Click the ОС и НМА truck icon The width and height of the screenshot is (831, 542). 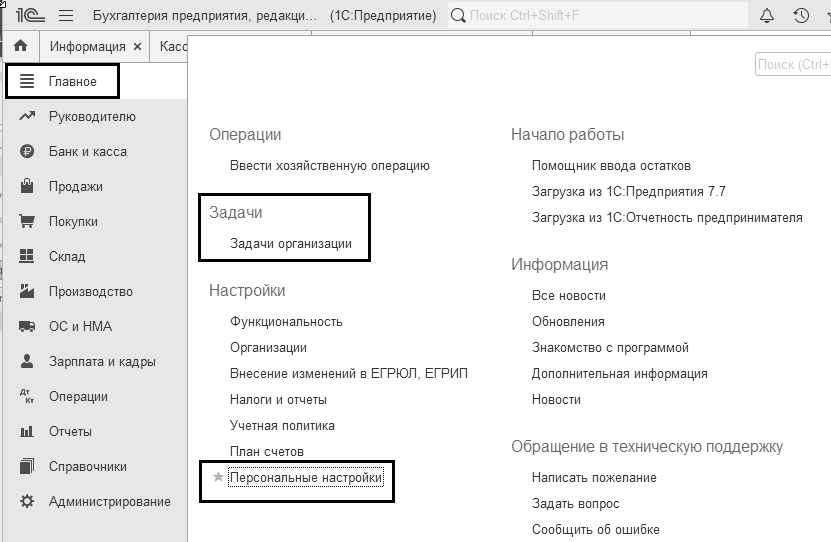pyautogui.click(x=27, y=326)
